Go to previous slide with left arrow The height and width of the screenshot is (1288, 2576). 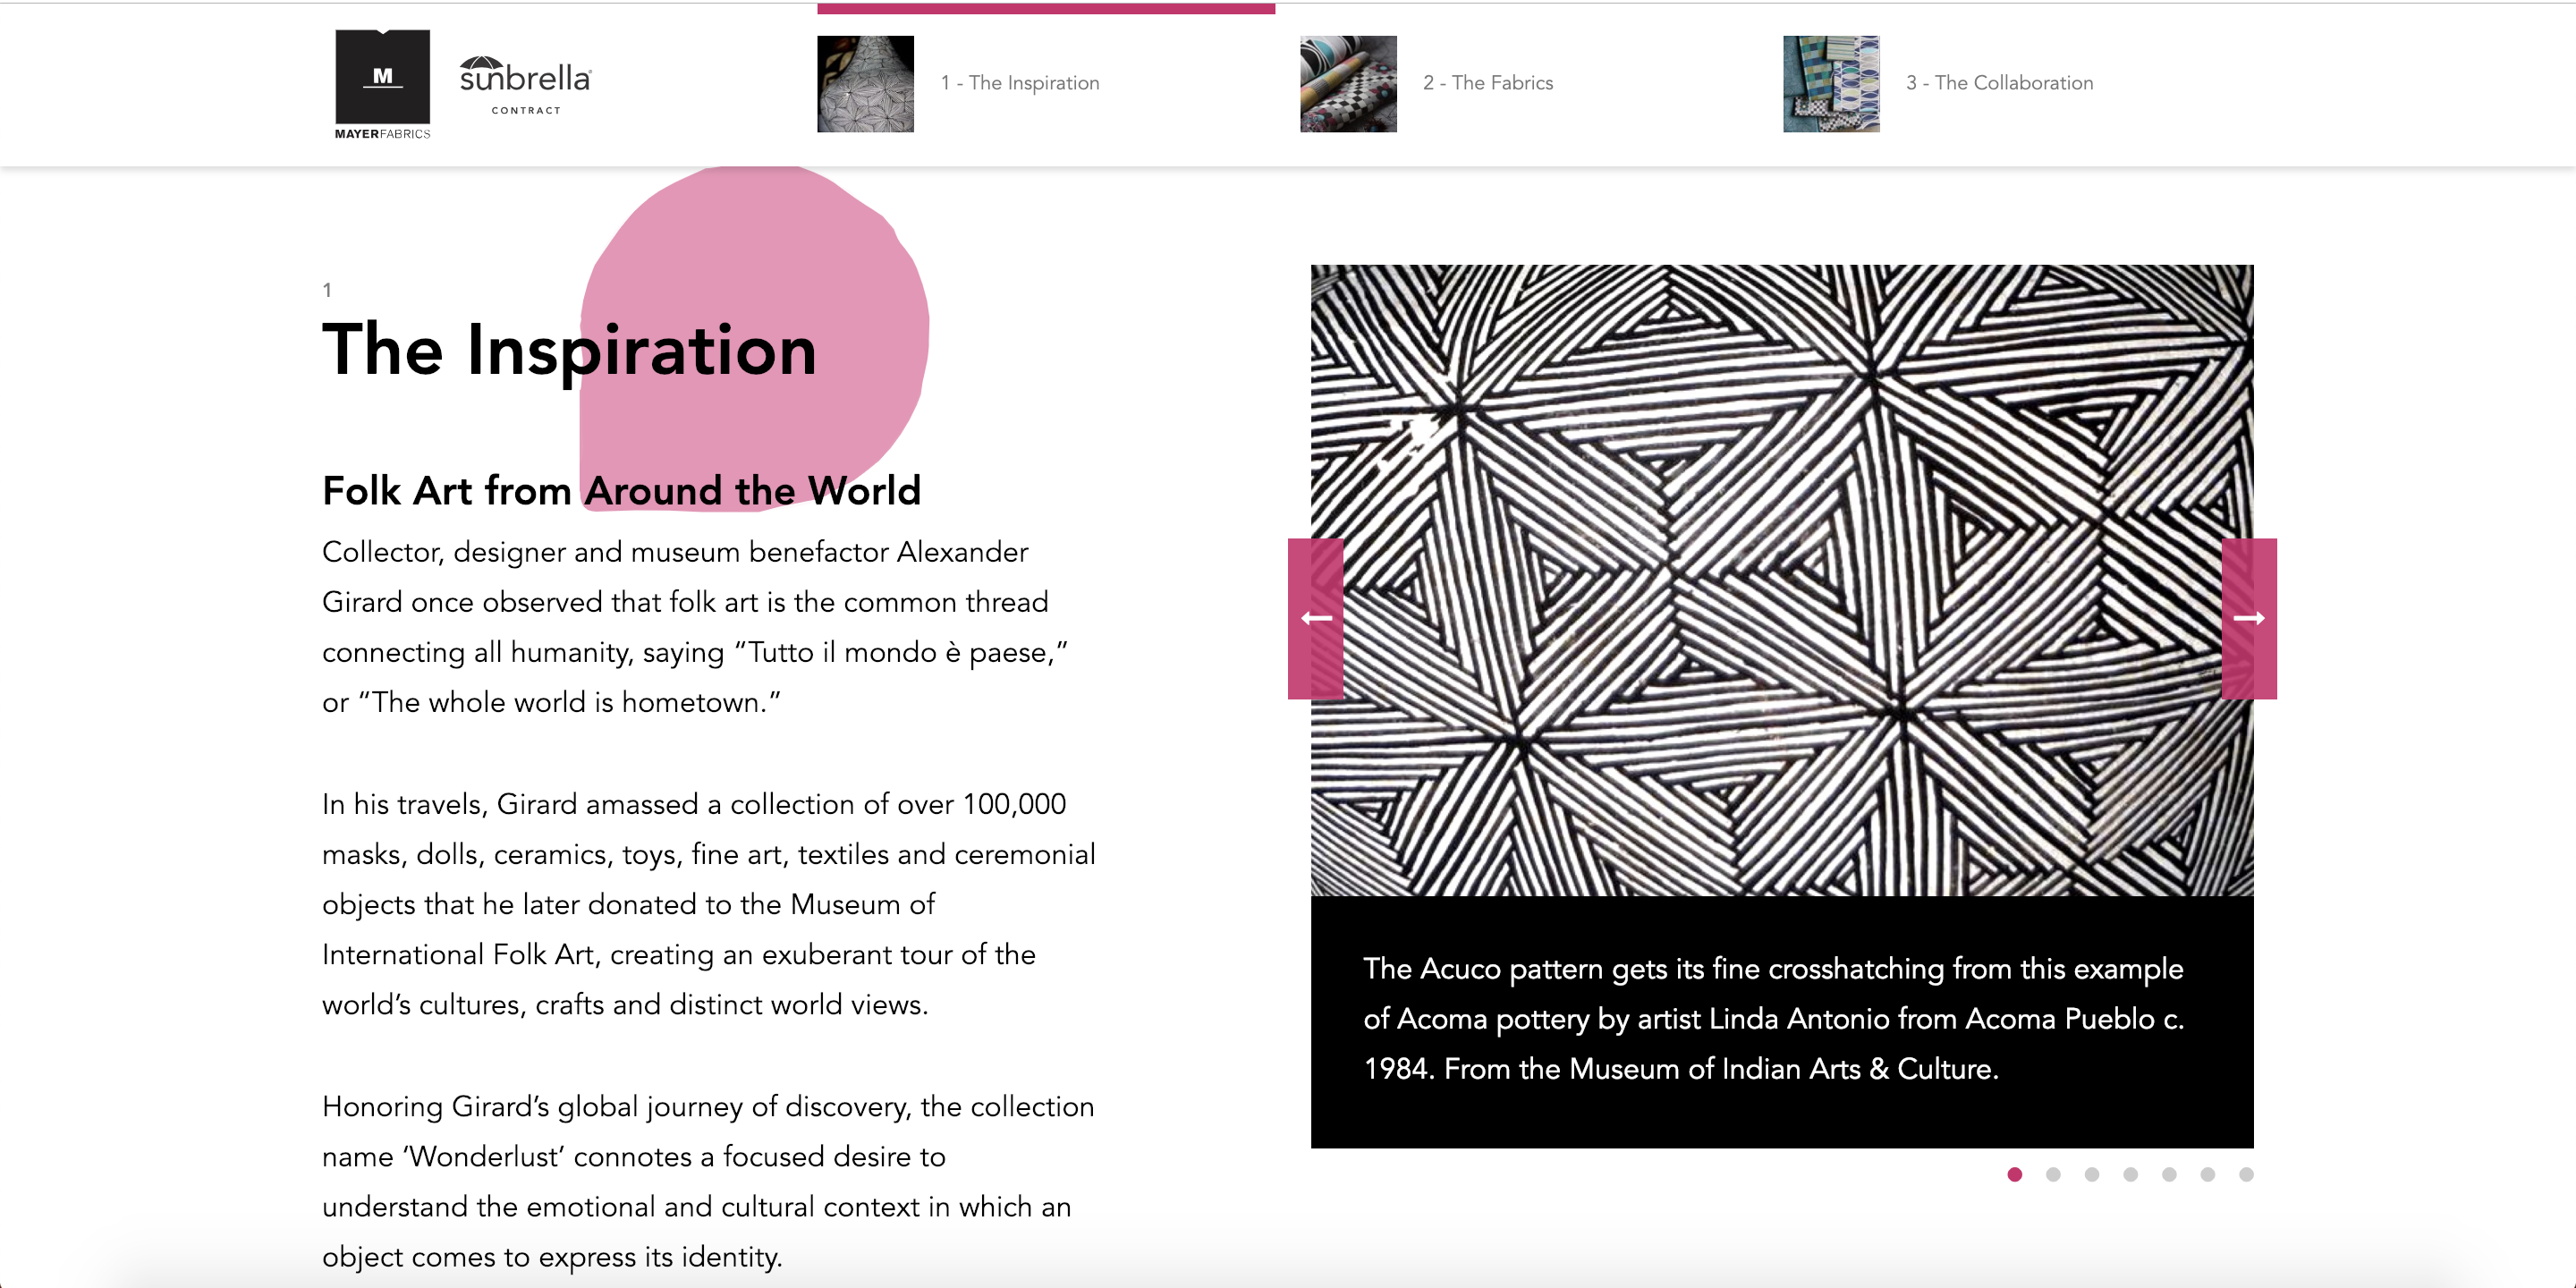pyautogui.click(x=1315, y=618)
